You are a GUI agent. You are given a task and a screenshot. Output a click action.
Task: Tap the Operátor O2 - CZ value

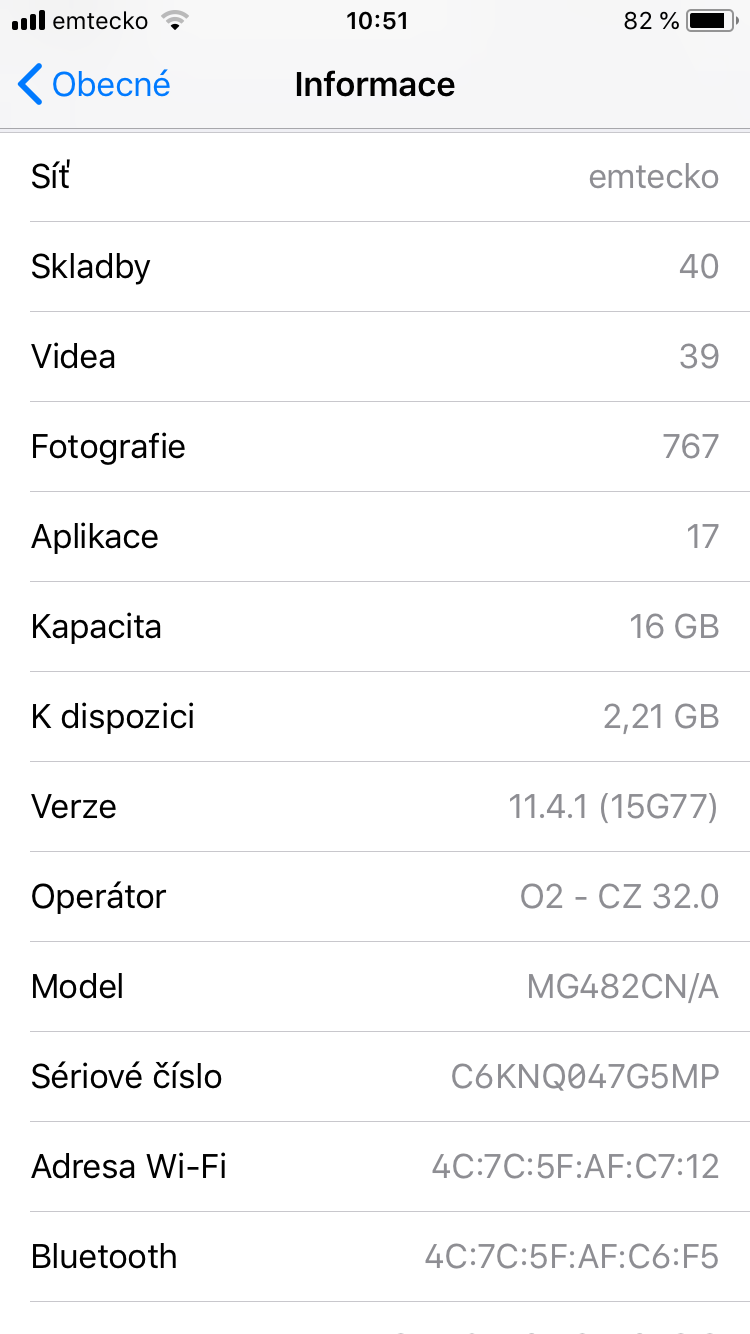click(619, 897)
